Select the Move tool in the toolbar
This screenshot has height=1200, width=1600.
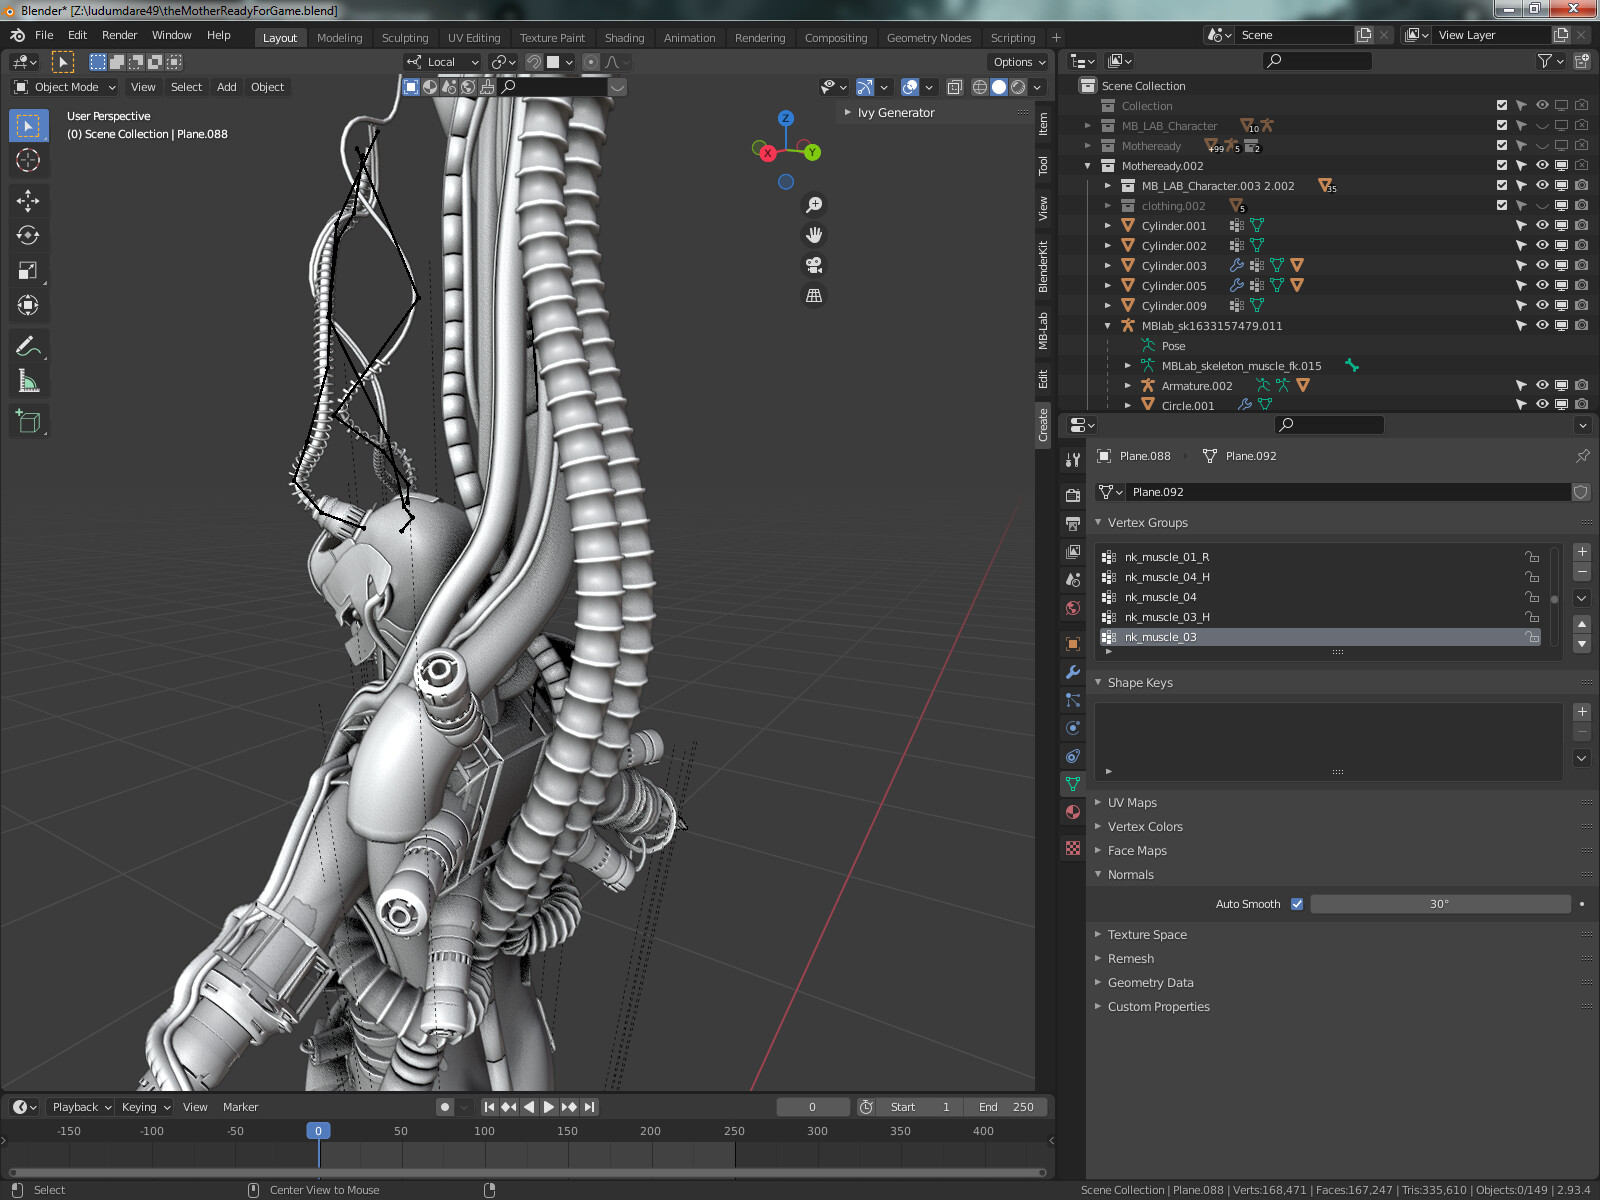pyautogui.click(x=28, y=201)
